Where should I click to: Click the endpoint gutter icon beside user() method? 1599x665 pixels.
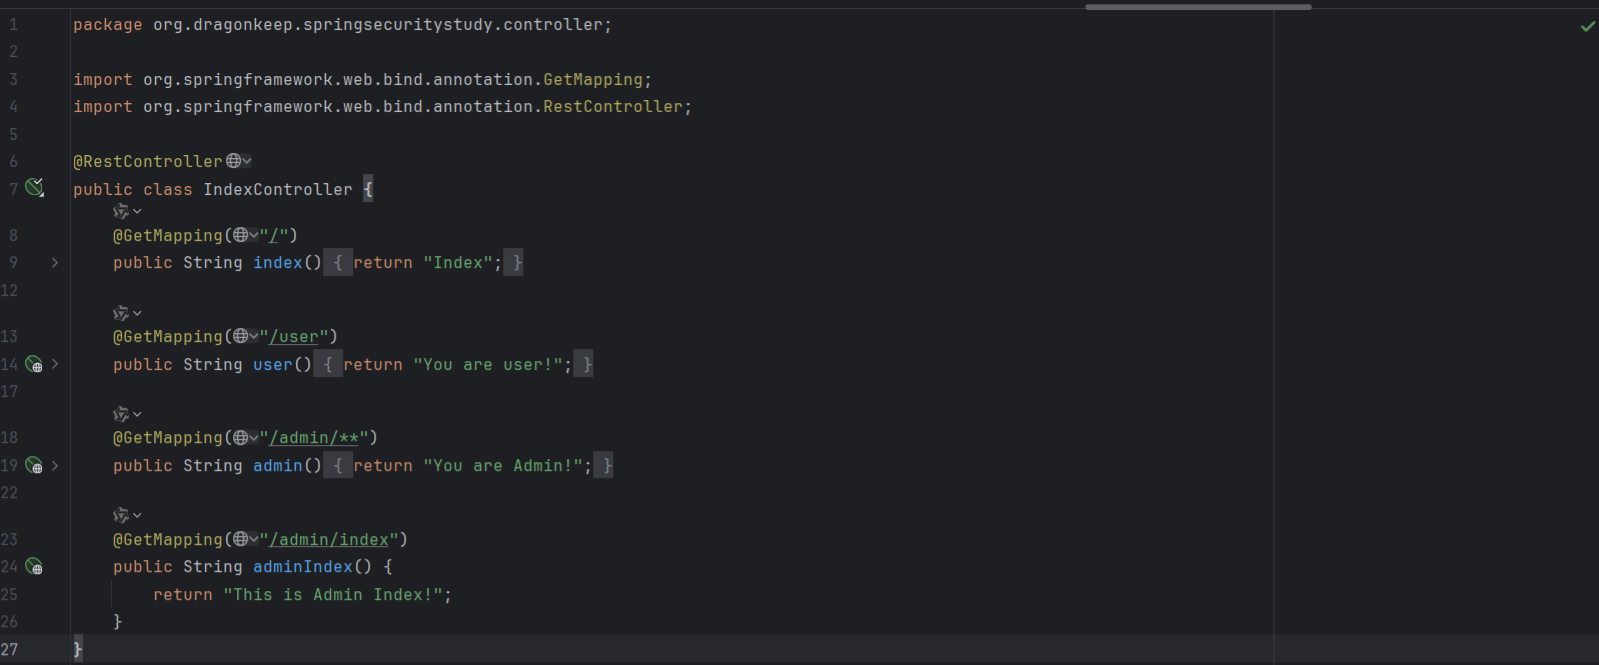34,365
